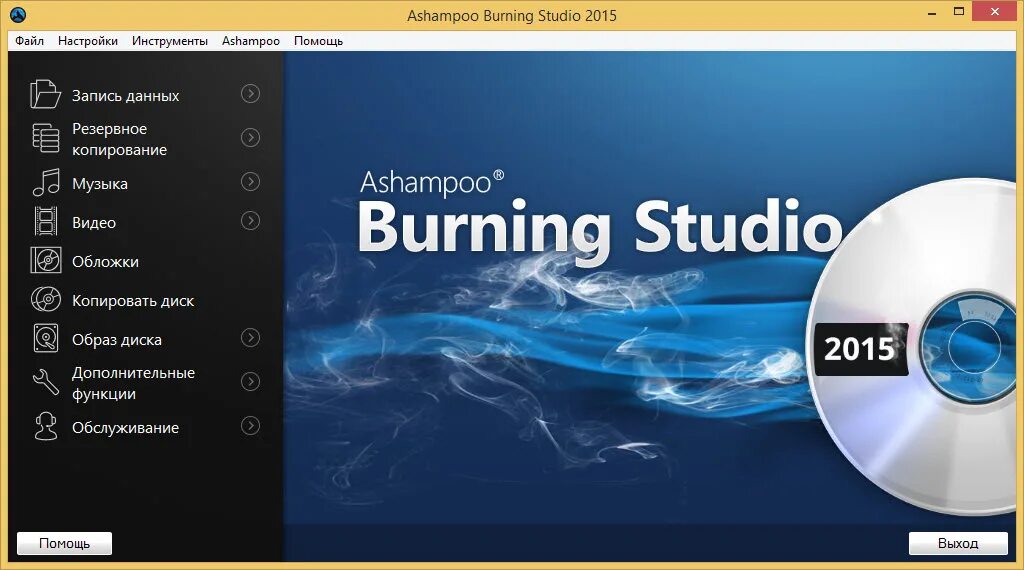Click the Ashampoo app icon in title bar

click(x=18, y=14)
